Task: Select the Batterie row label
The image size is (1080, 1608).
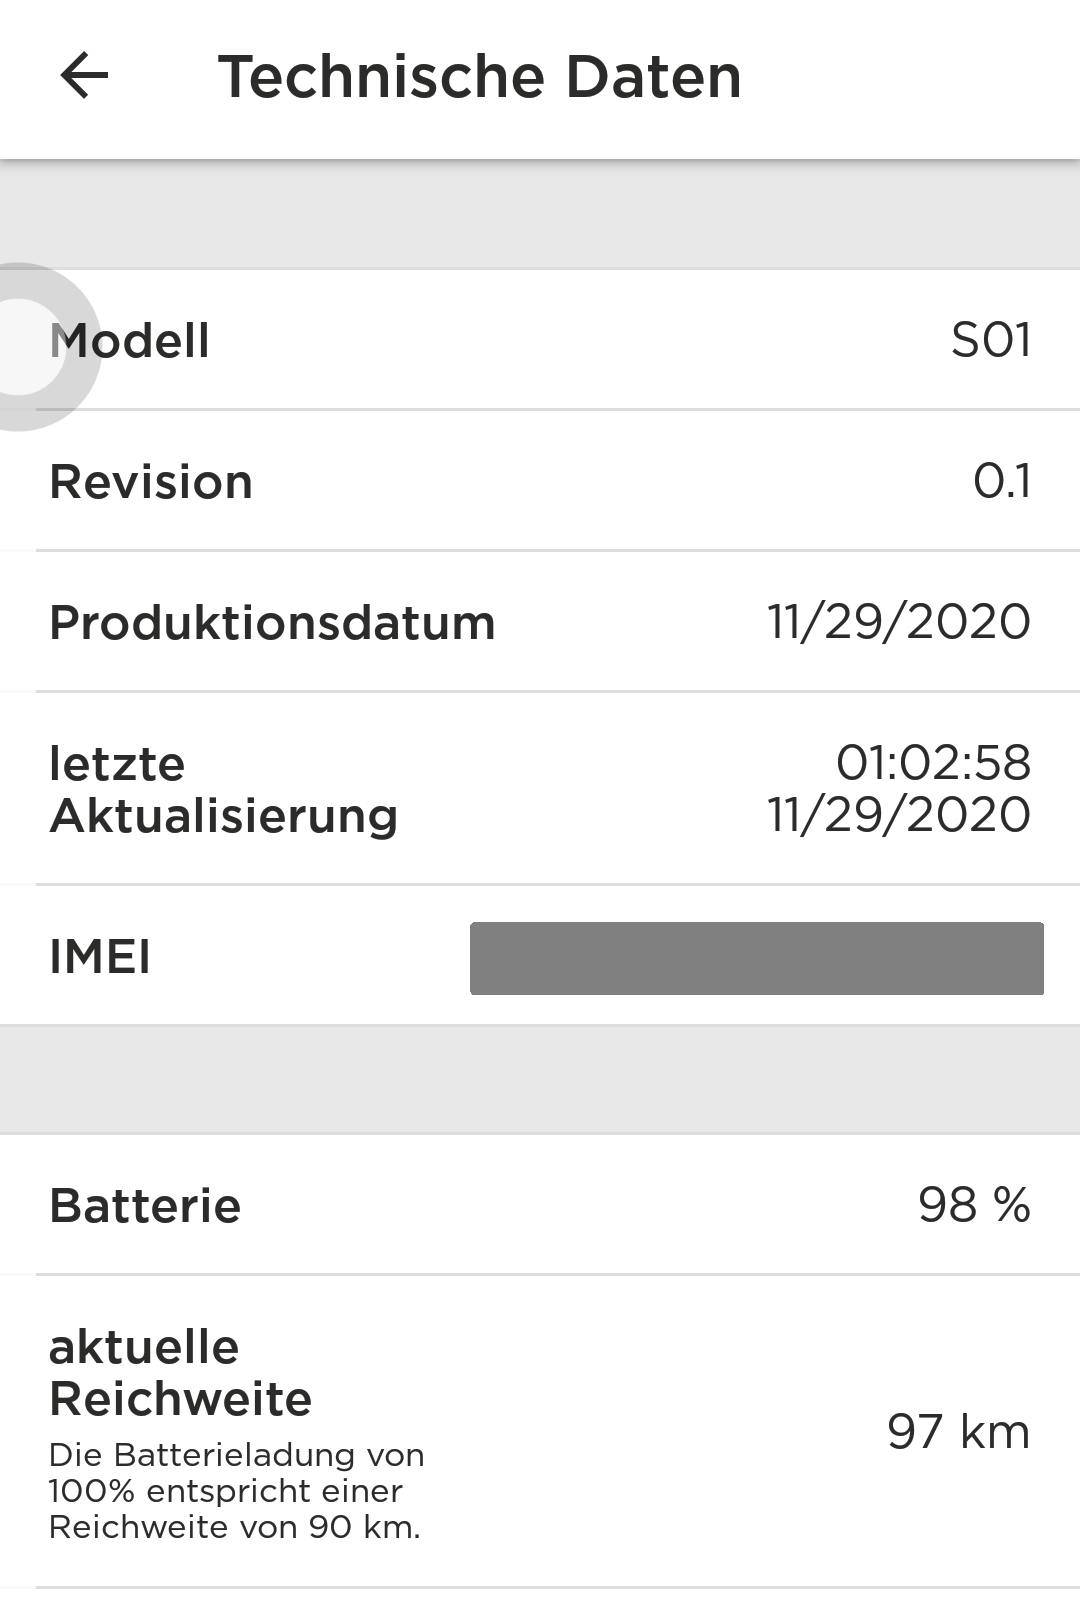Action: (145, 1206)
